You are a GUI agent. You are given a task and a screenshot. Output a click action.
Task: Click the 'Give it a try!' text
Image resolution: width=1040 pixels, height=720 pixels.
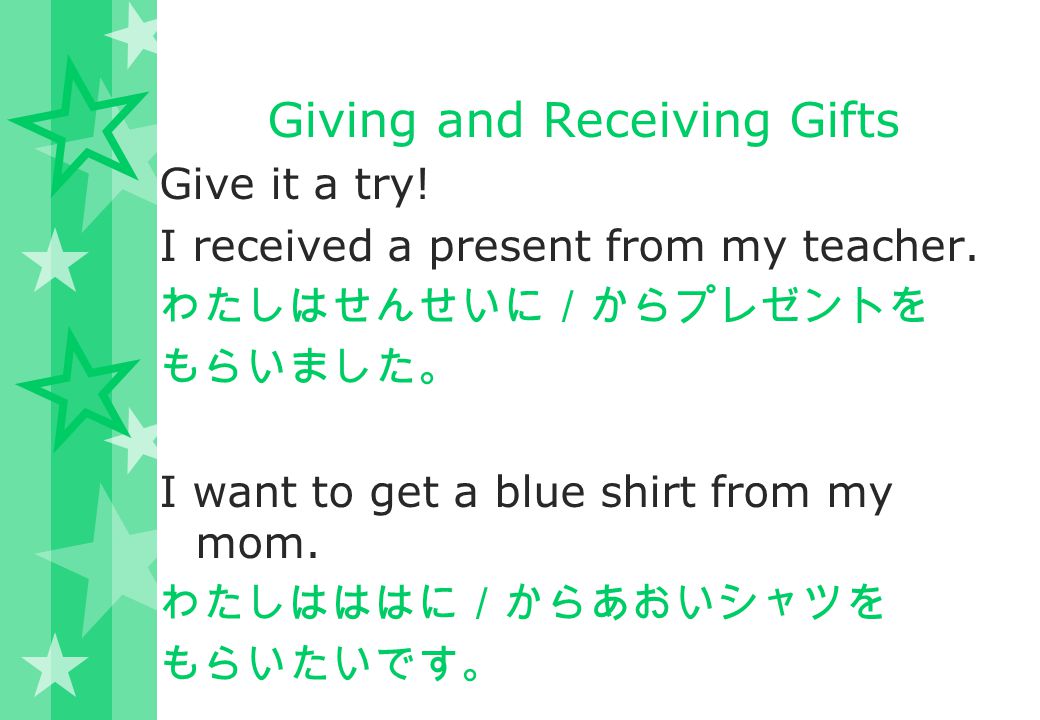(x=294, y=185)
